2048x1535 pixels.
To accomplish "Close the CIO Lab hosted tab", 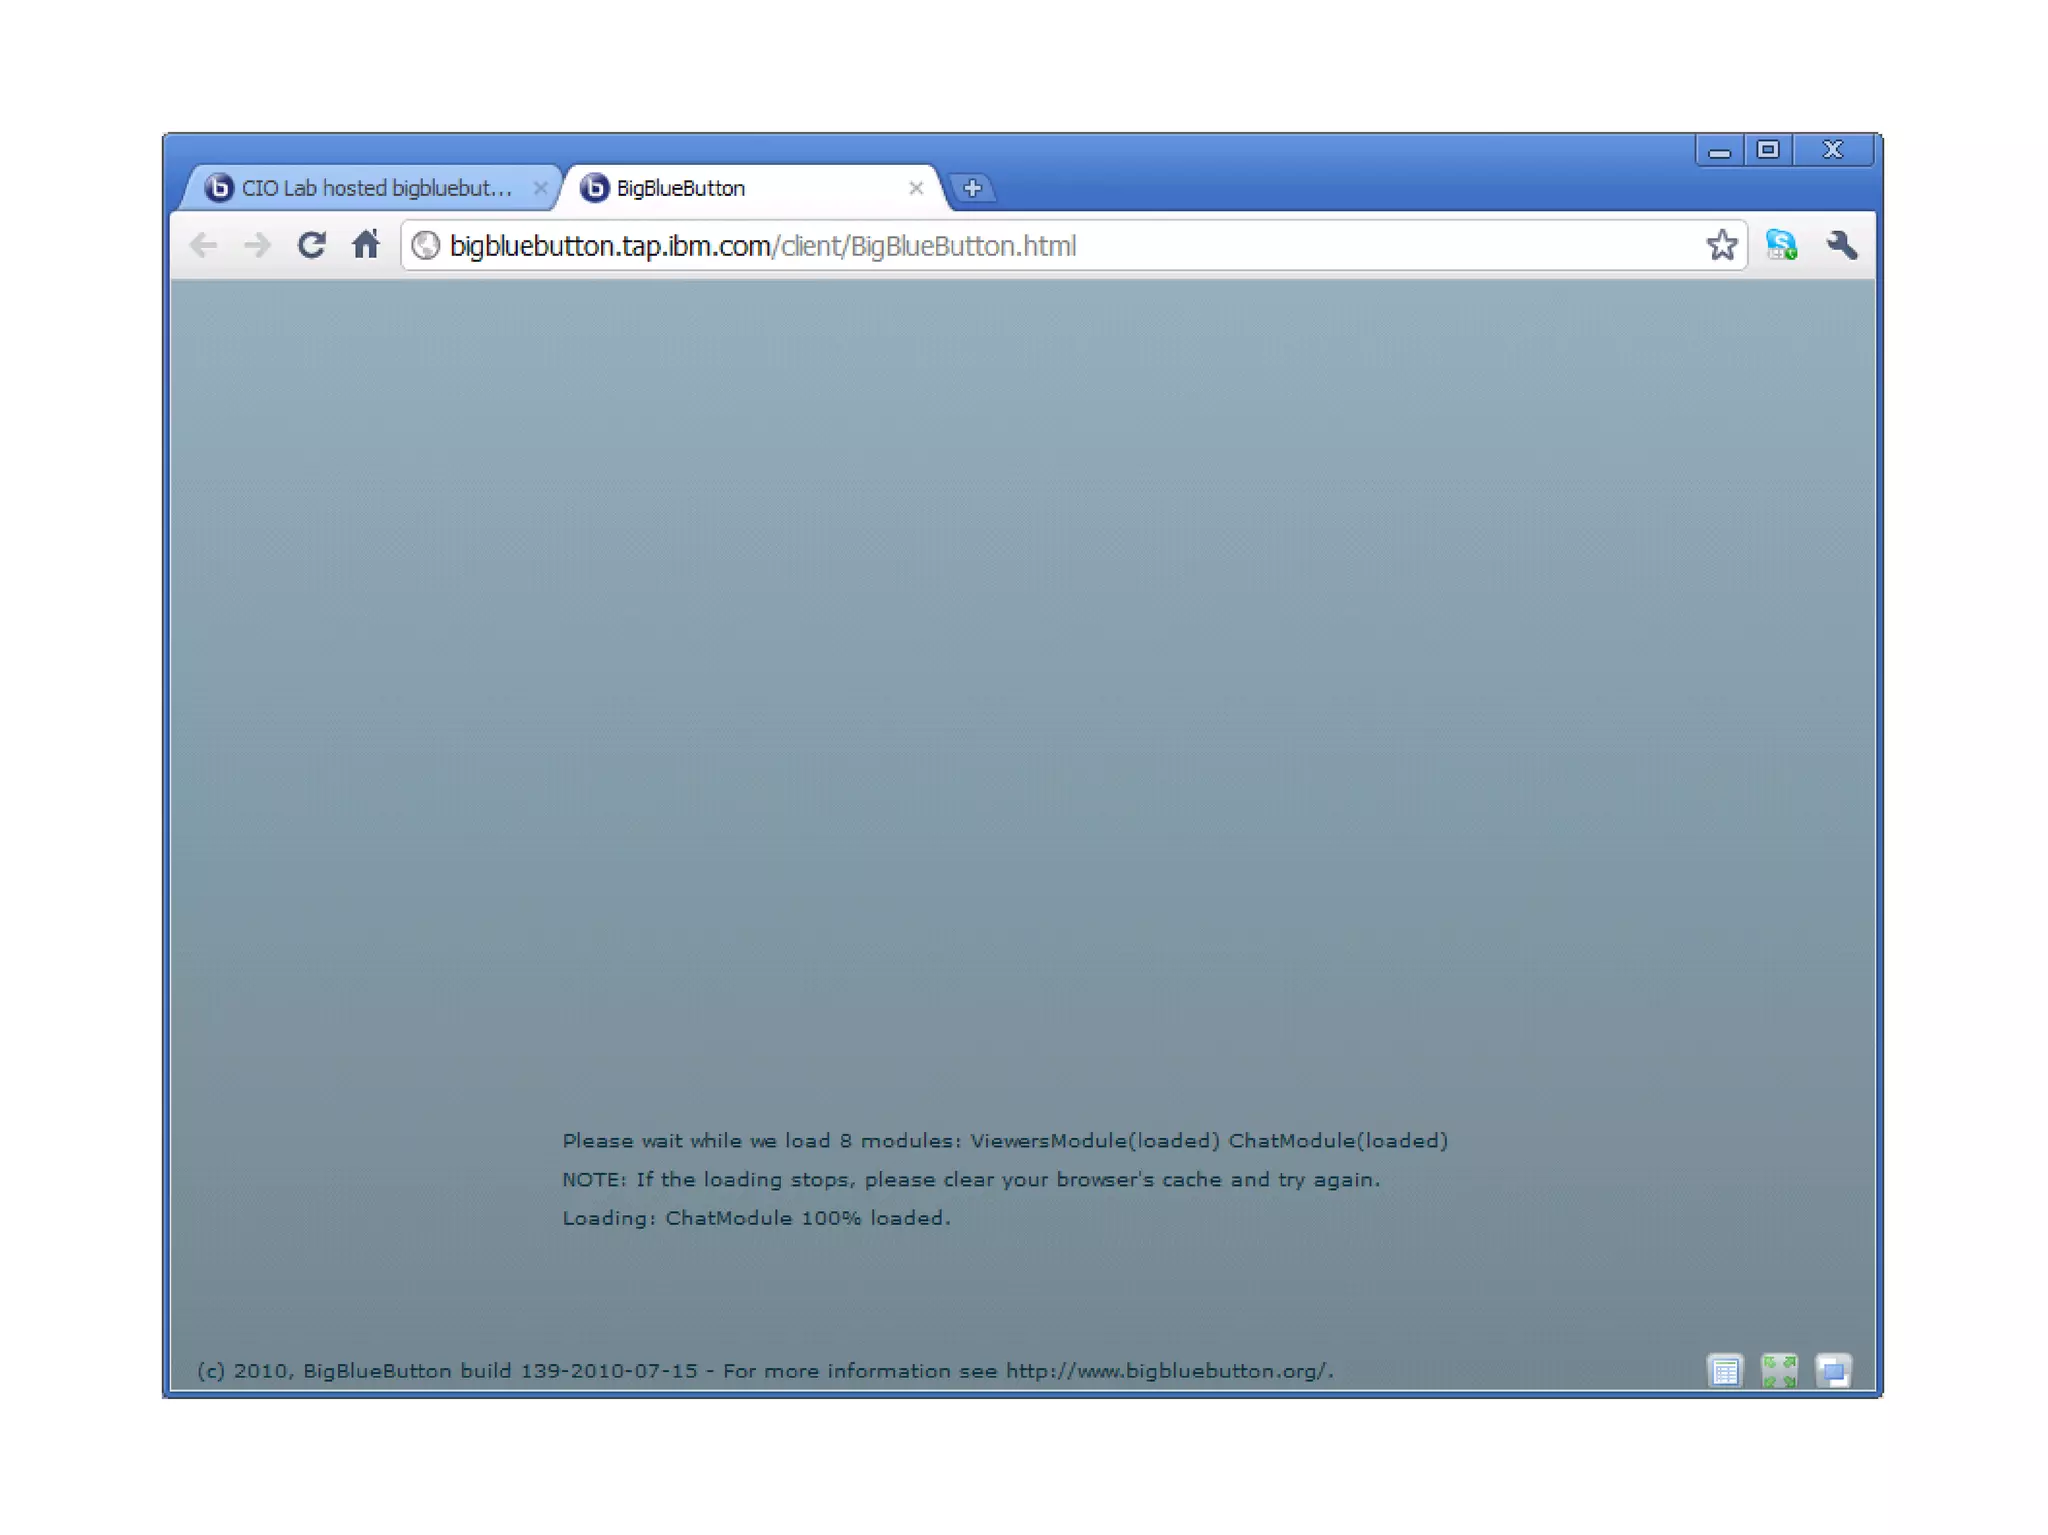I will [540, 188].
